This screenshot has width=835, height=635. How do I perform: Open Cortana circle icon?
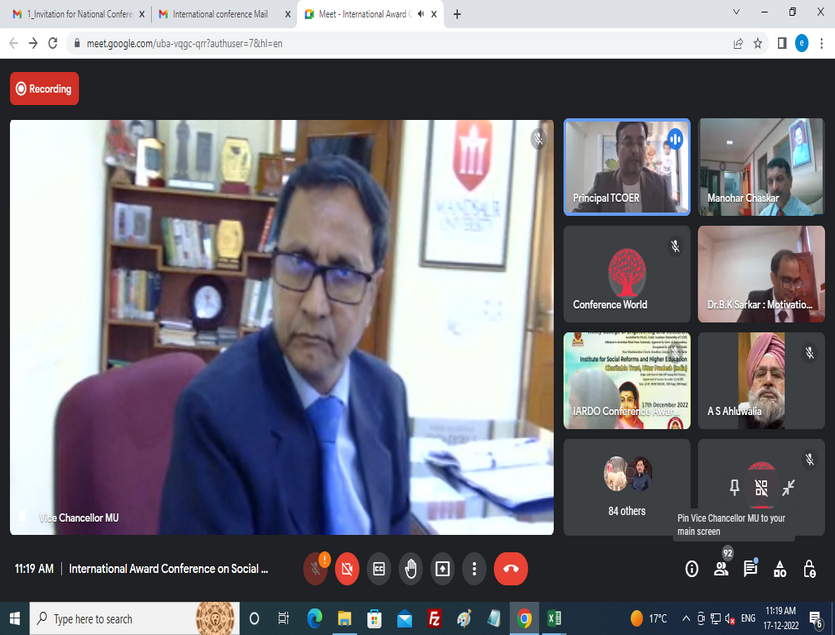pos(255,618)
